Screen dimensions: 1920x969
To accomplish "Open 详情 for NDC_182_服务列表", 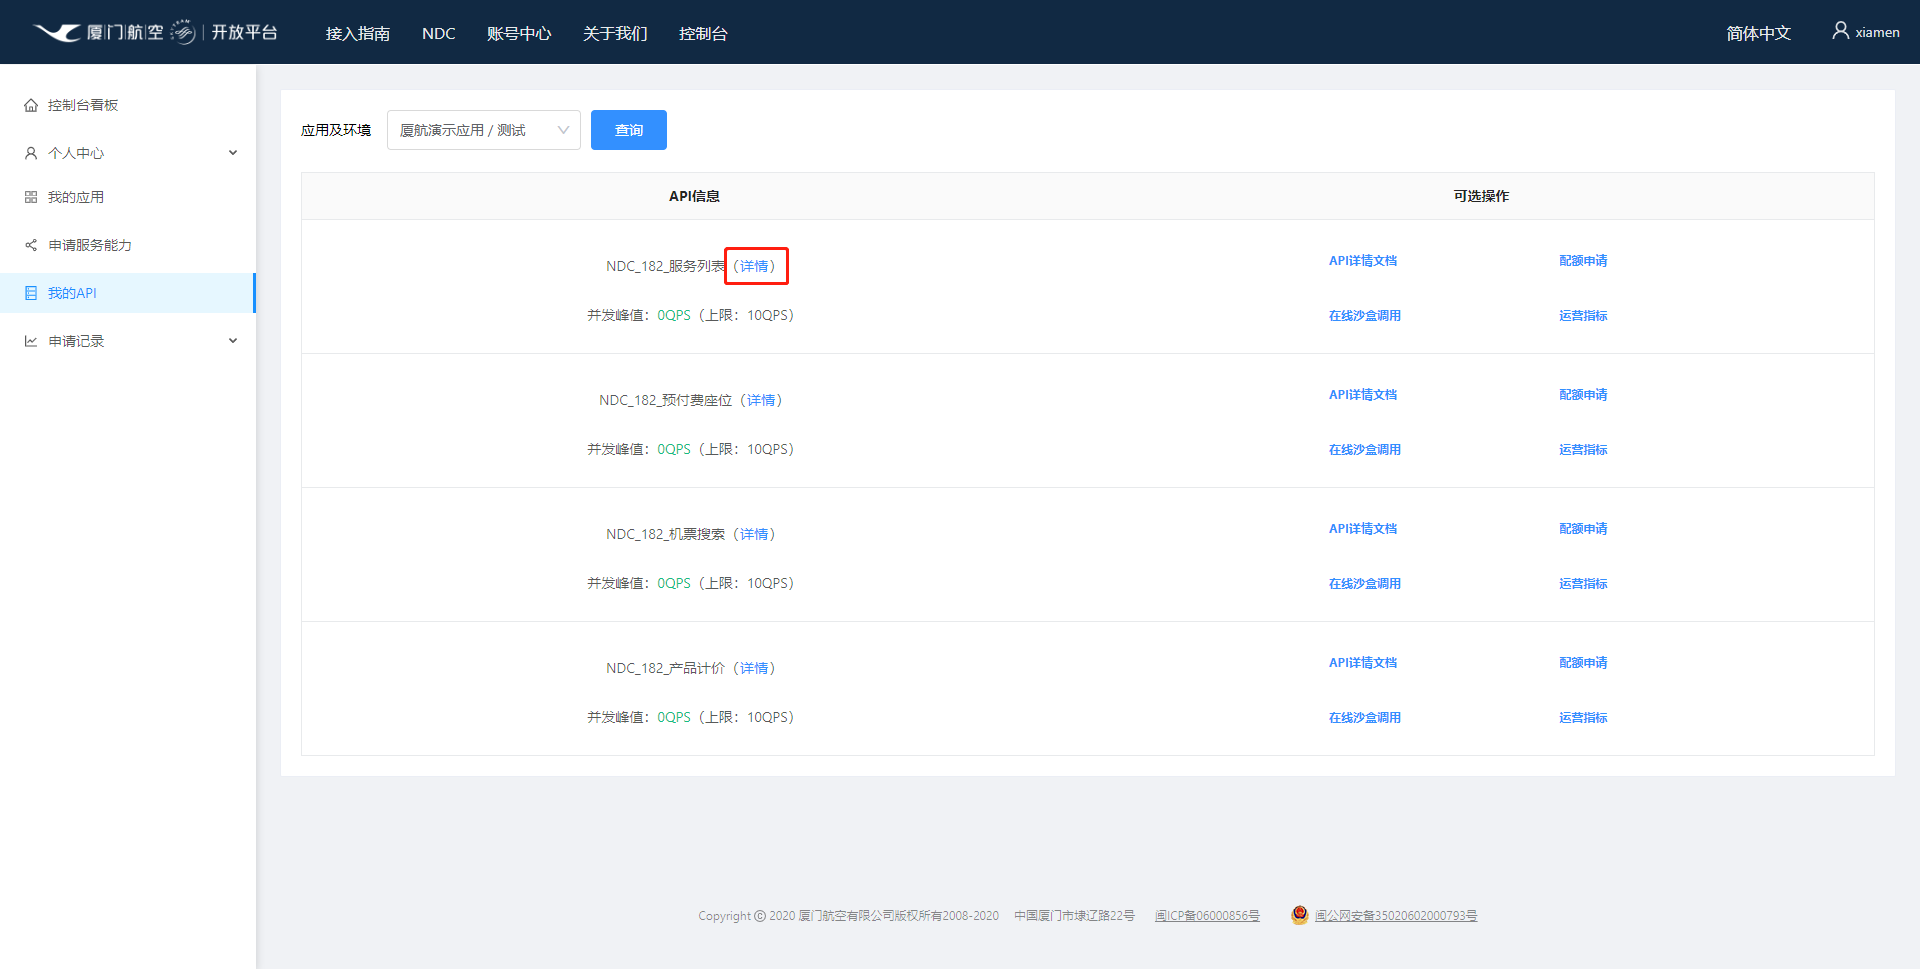I will coord(754,266).
